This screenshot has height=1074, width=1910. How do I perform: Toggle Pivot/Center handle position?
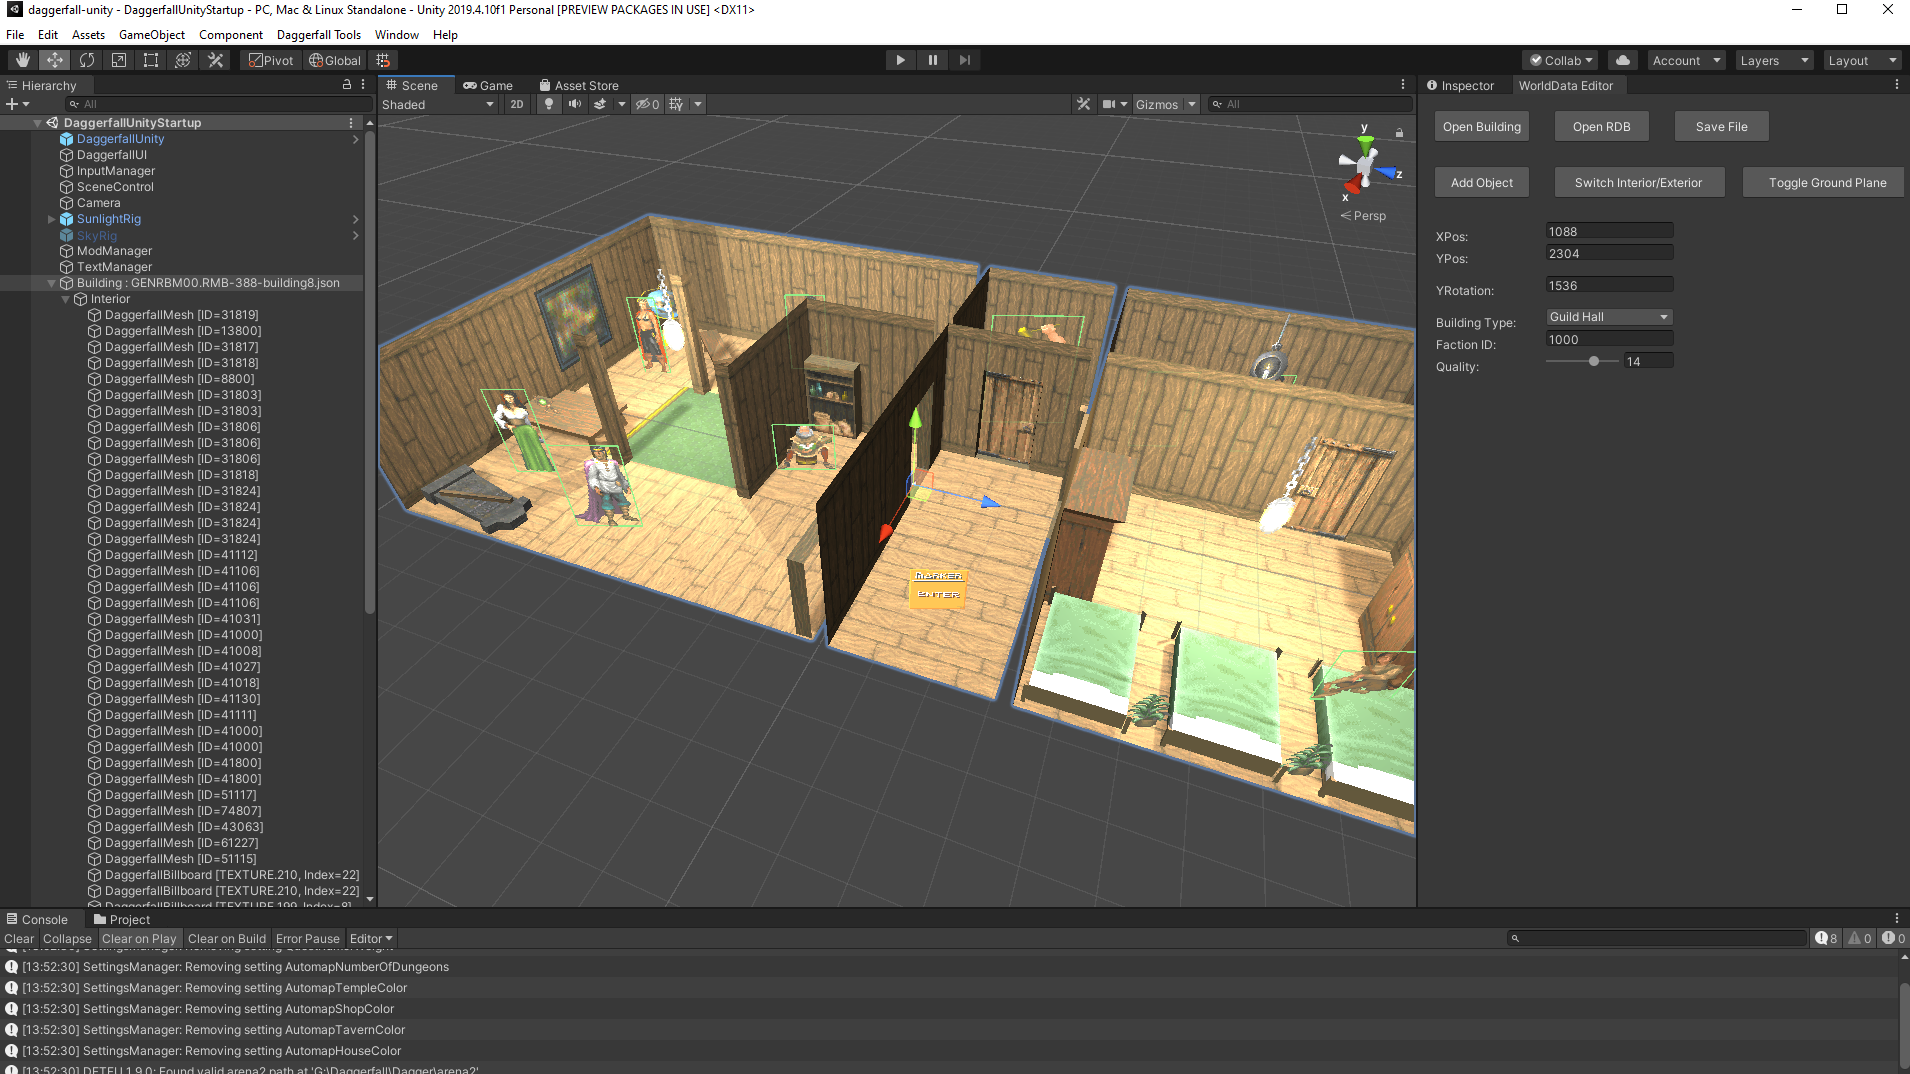(x=272, y=60)
